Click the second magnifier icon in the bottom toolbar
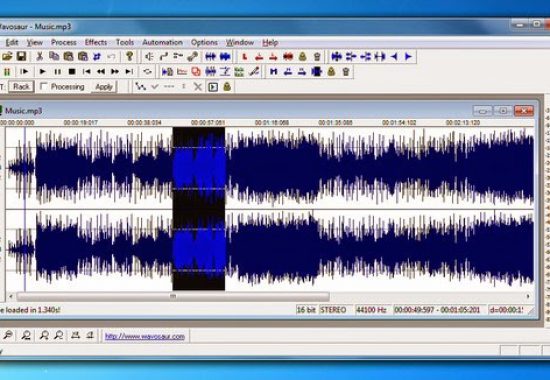550x380 pixels. click(x=26, y=335)
